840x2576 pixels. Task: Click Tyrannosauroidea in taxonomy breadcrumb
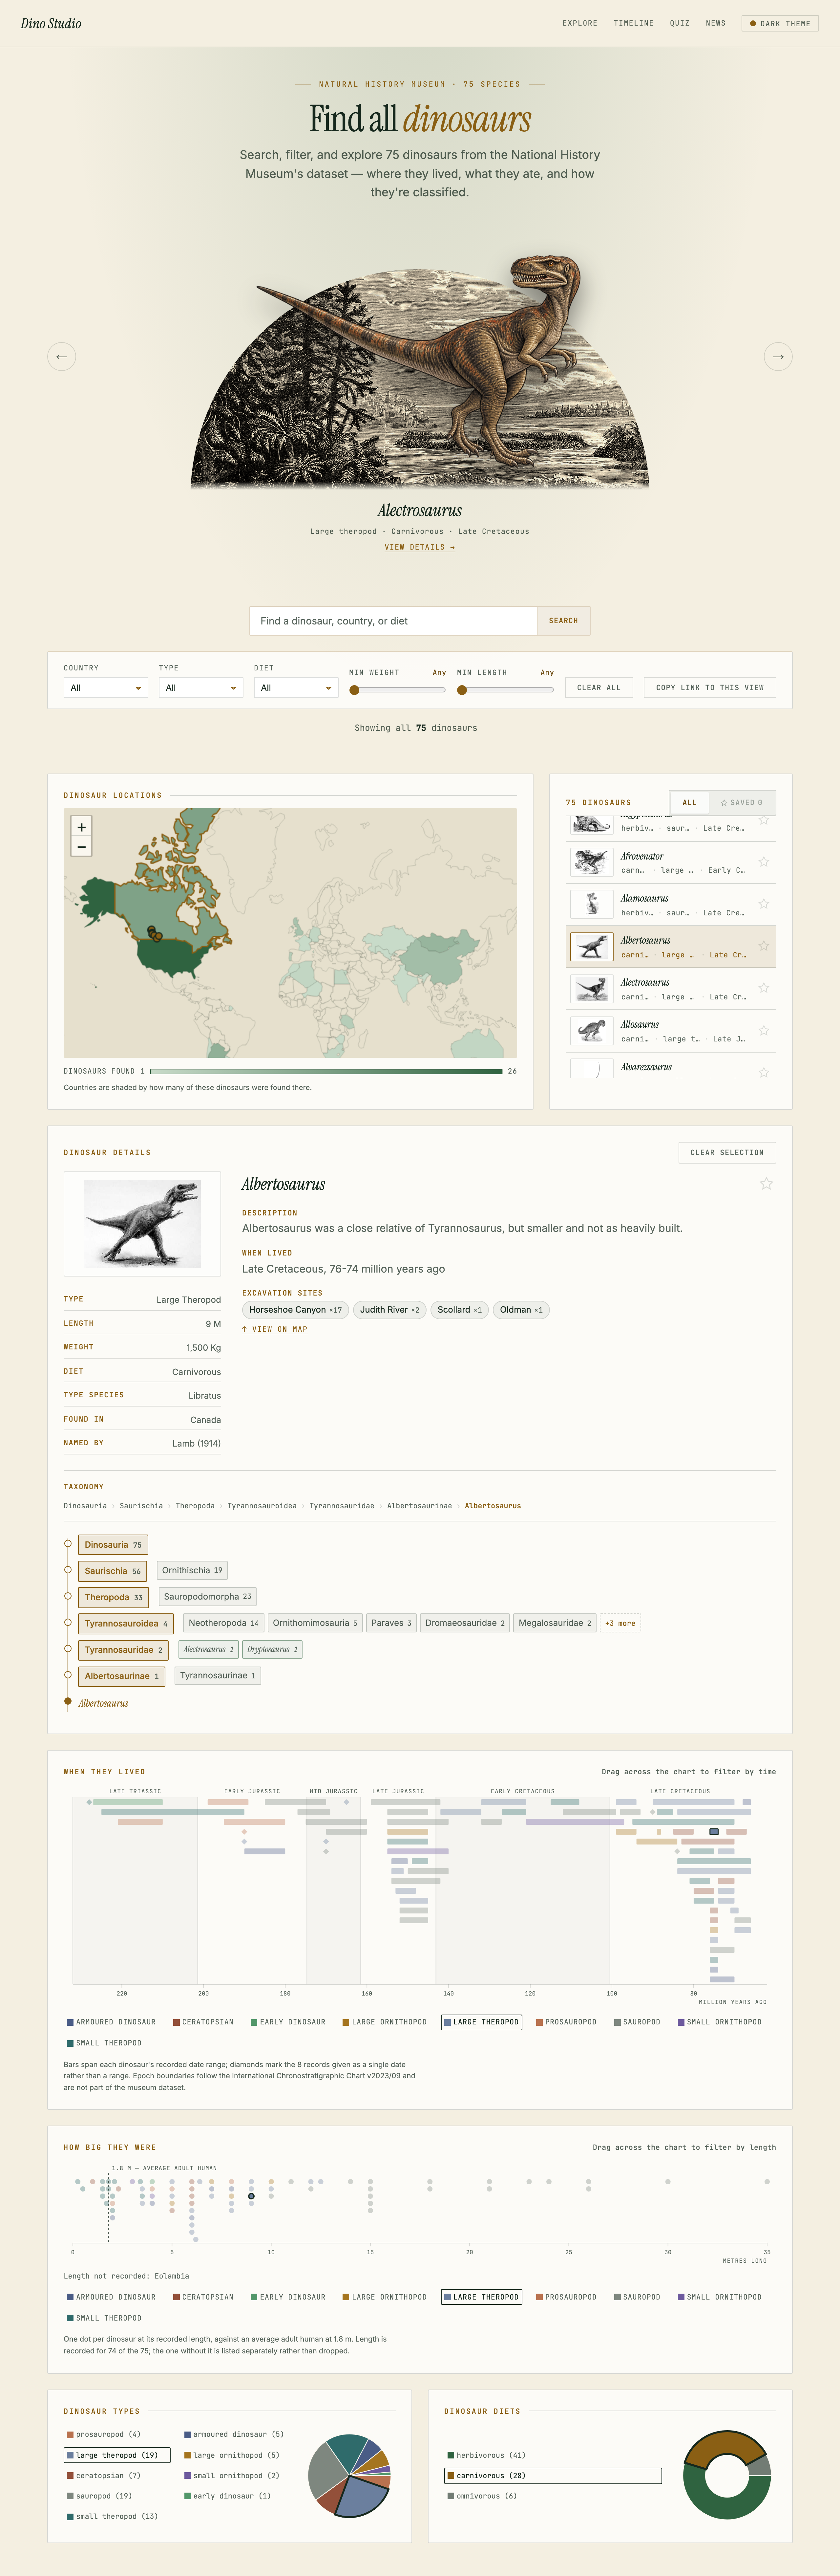coord(262,1506)
